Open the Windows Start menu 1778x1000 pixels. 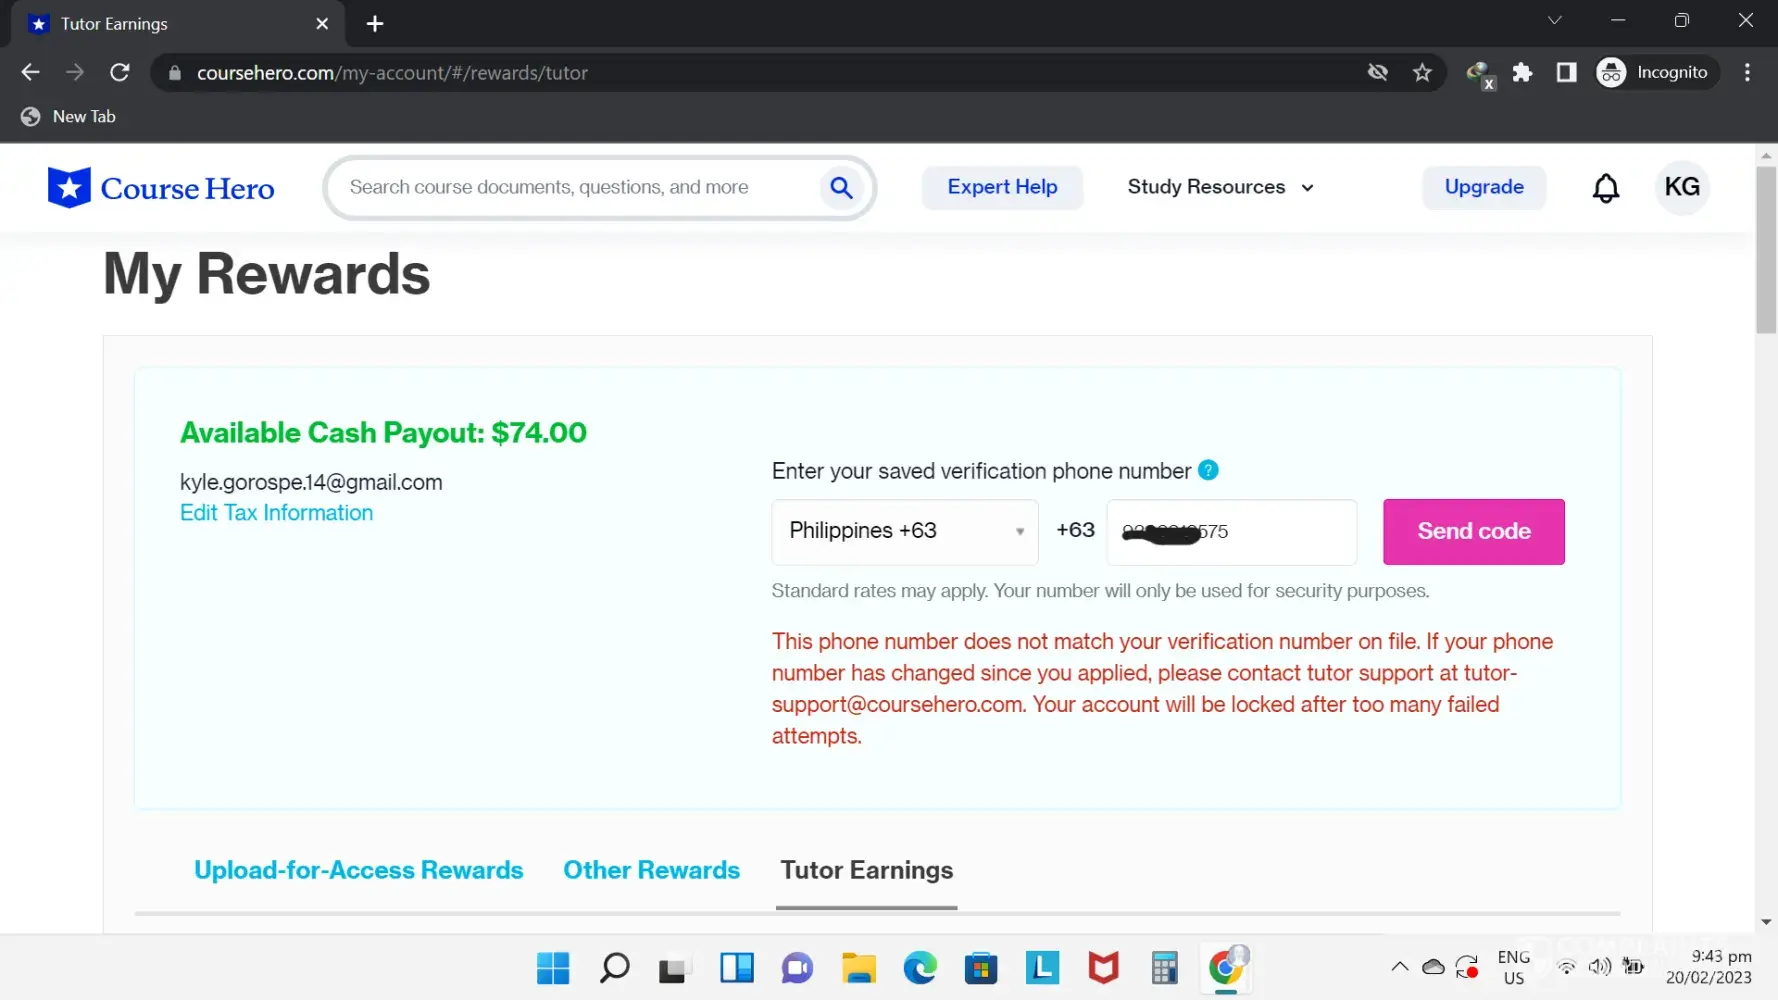tap(553, 968)
